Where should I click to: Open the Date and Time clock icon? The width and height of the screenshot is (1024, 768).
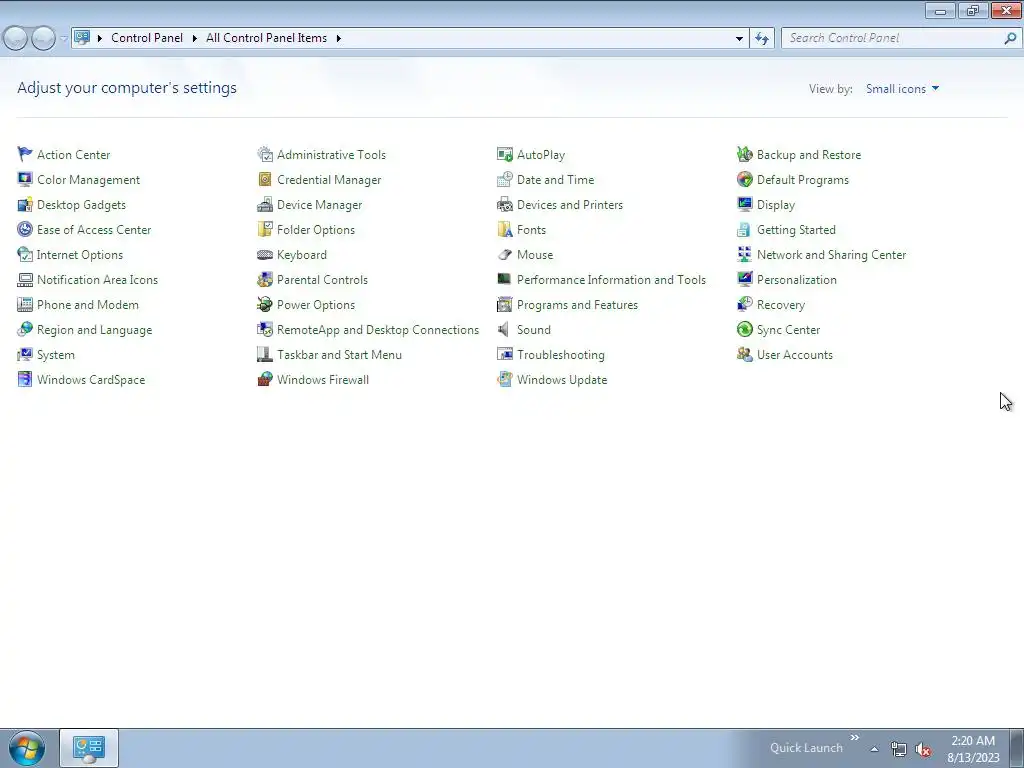(x=505, y=179)
